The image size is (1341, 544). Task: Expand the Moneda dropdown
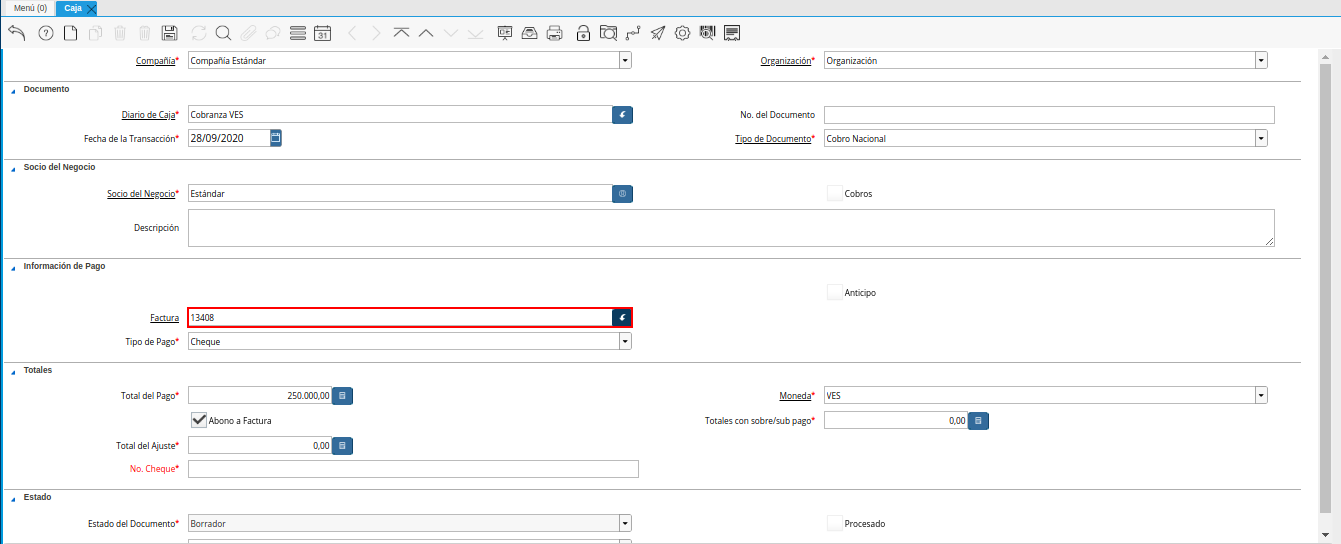click(1261, 395)
